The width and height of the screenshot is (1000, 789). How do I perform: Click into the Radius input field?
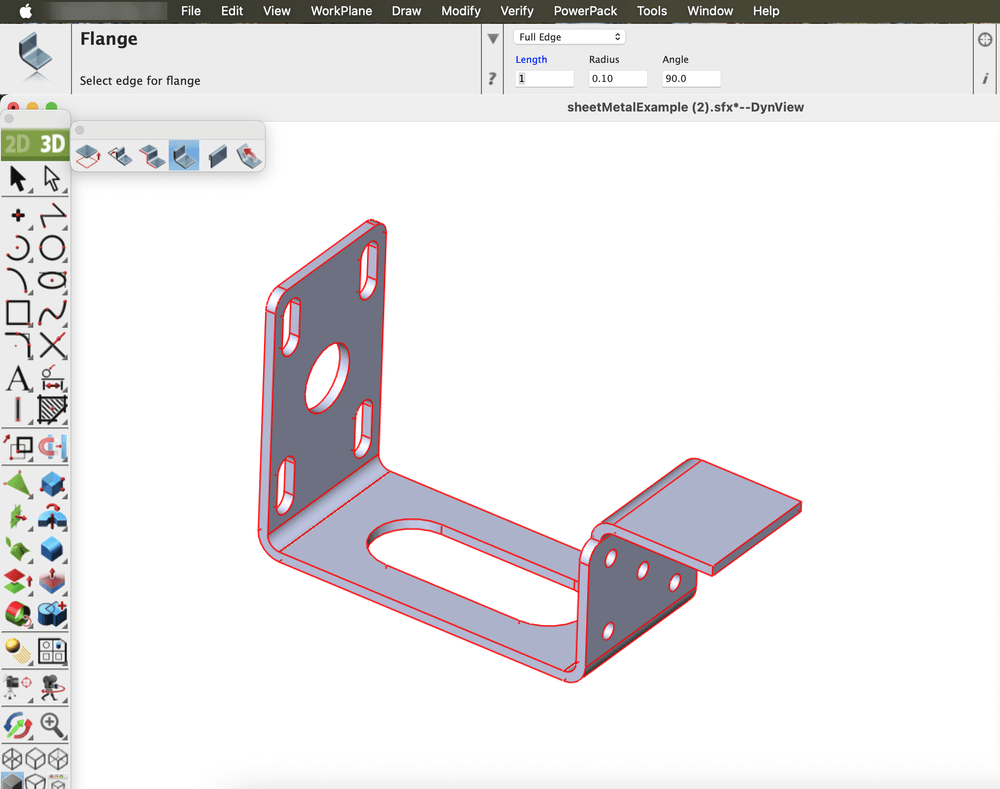pyautogui.click(x=617, y=79)
